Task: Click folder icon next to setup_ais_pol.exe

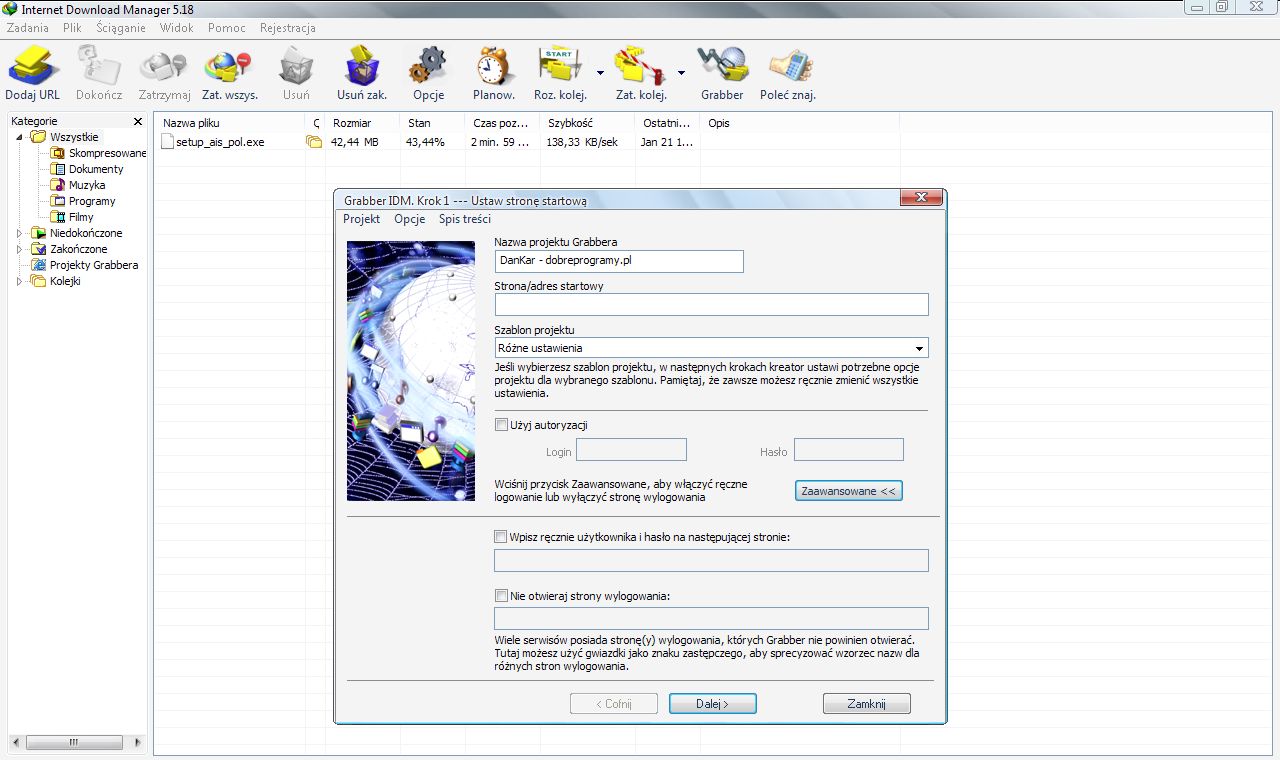Action: (314, 142)
